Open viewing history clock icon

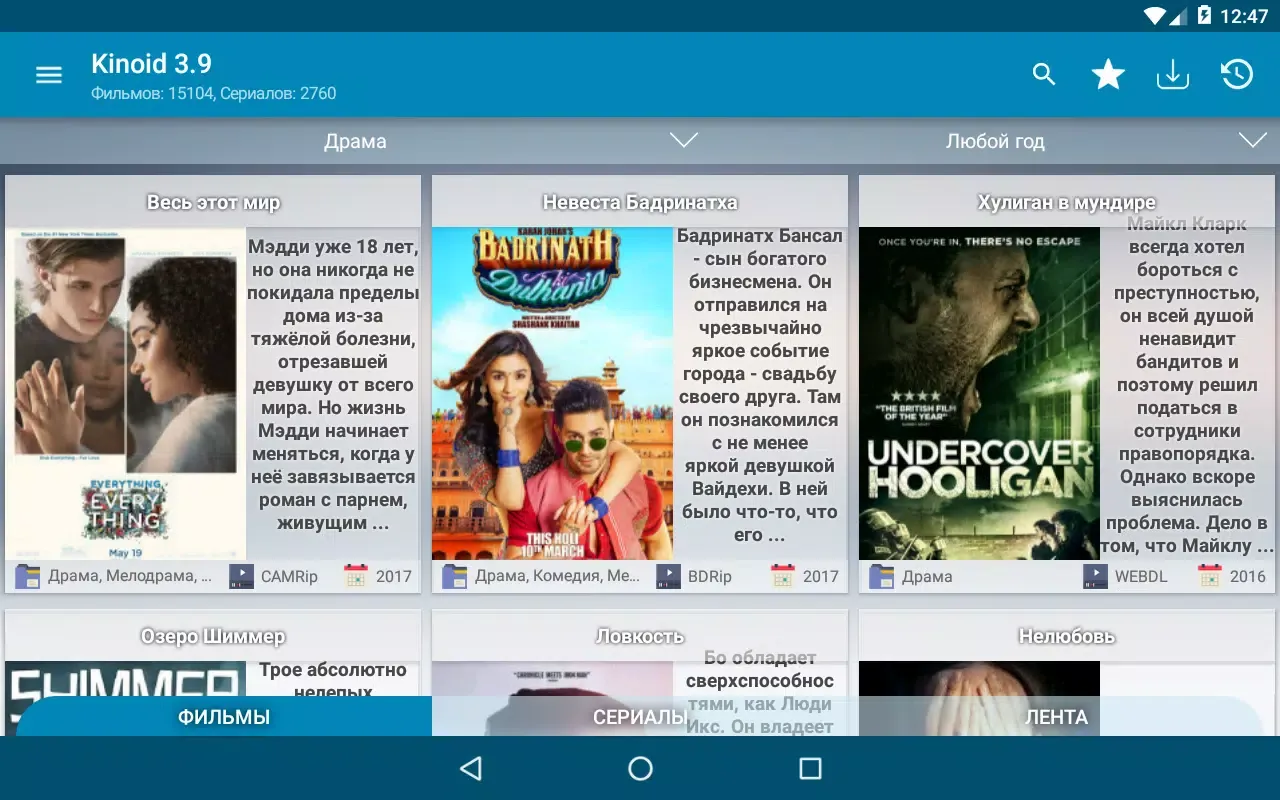coord(1237,75)
